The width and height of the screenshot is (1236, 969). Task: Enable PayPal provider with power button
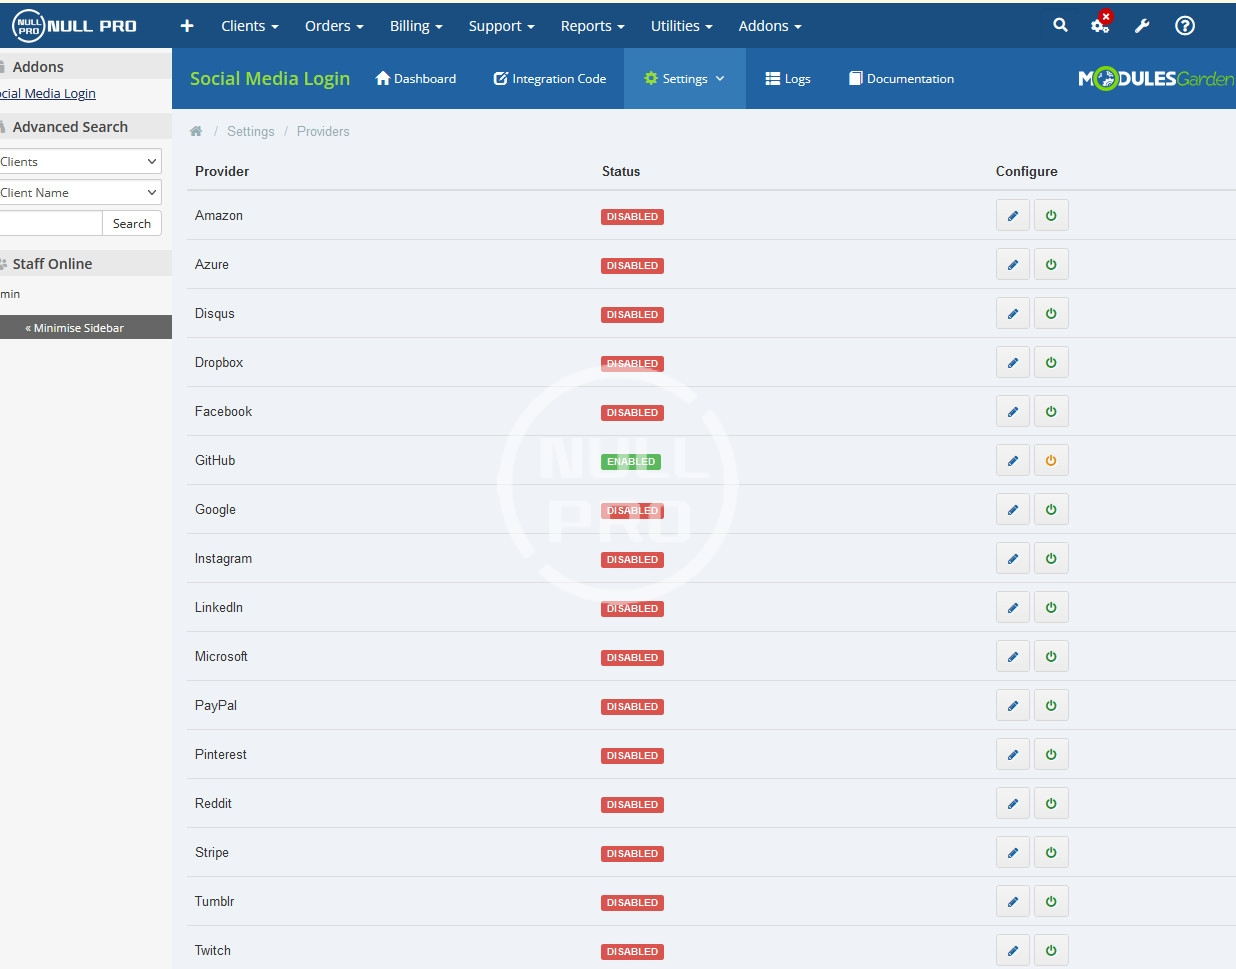point(1051,706)
